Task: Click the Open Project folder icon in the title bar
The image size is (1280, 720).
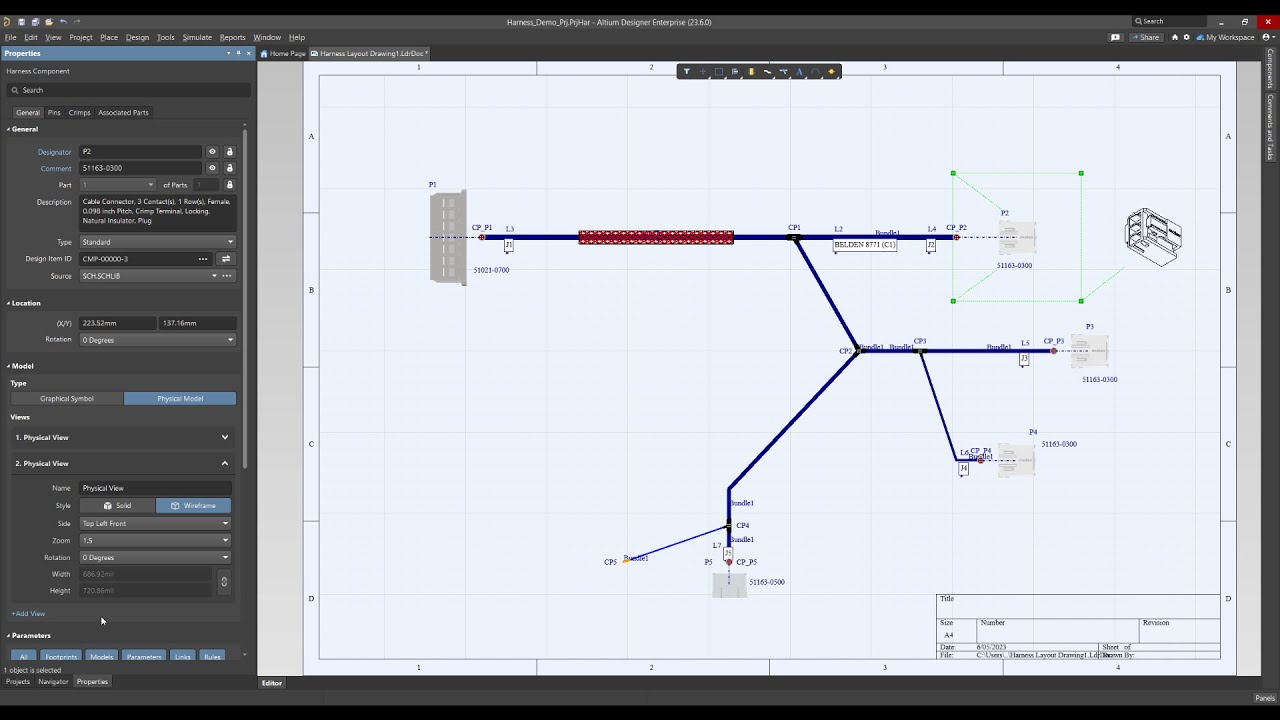Action: (49, 21)
